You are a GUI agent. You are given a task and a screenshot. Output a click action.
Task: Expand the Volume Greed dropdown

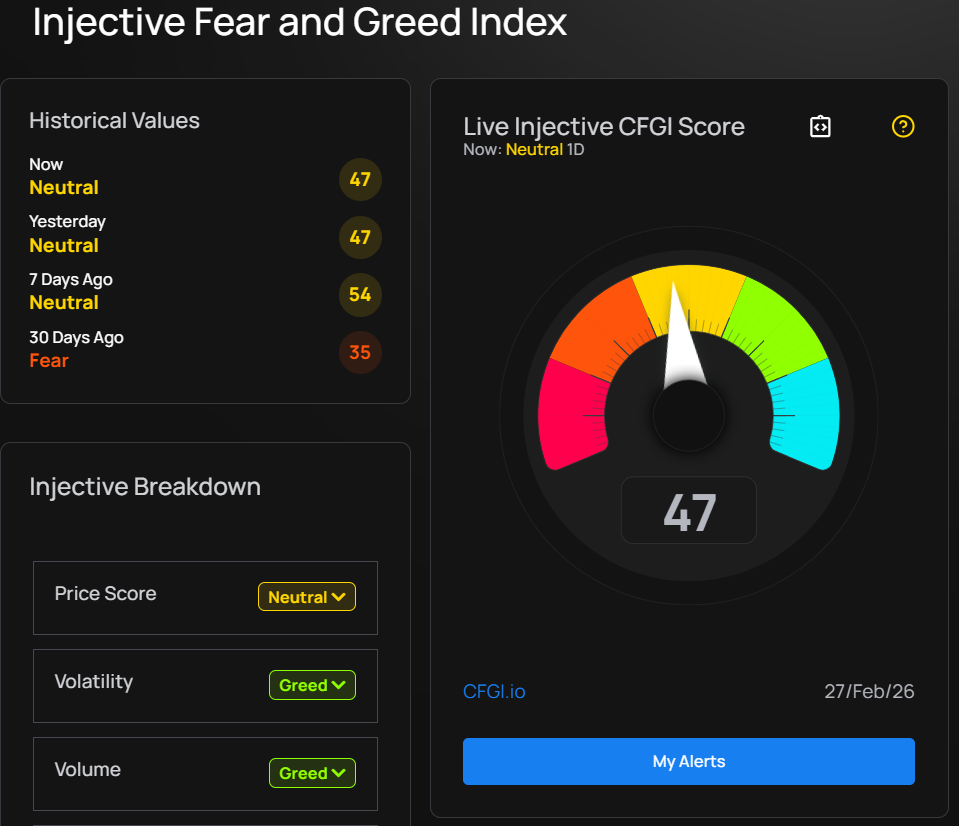(x=313, y=773)
